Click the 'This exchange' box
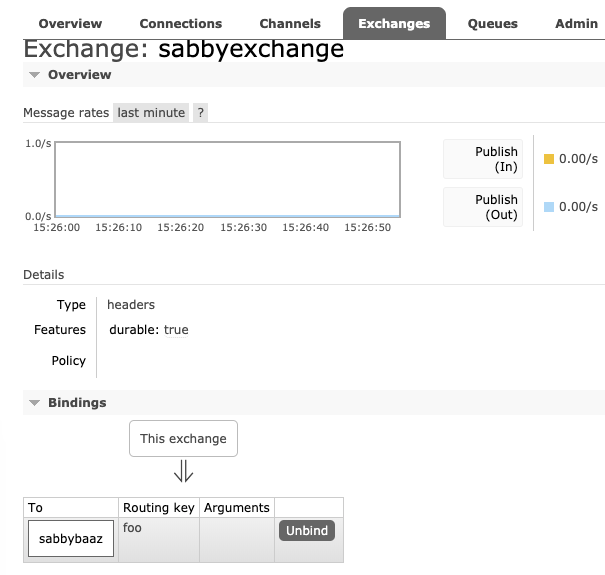This screenshot has width=605, height=575. click(183, 438)
